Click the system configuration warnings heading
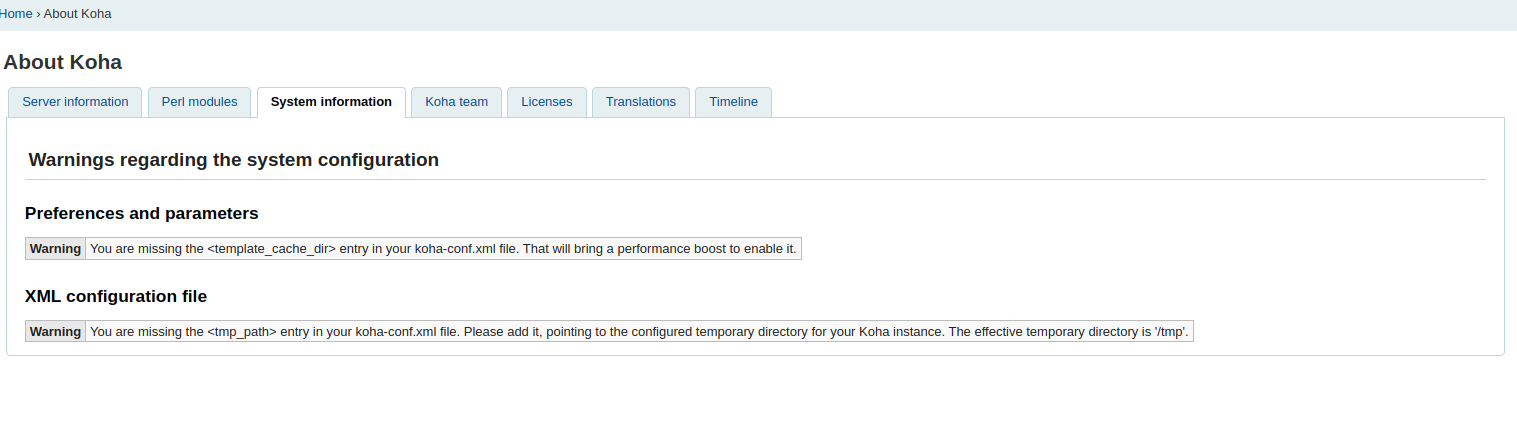1517x422 pixels. tap(233, 160)
